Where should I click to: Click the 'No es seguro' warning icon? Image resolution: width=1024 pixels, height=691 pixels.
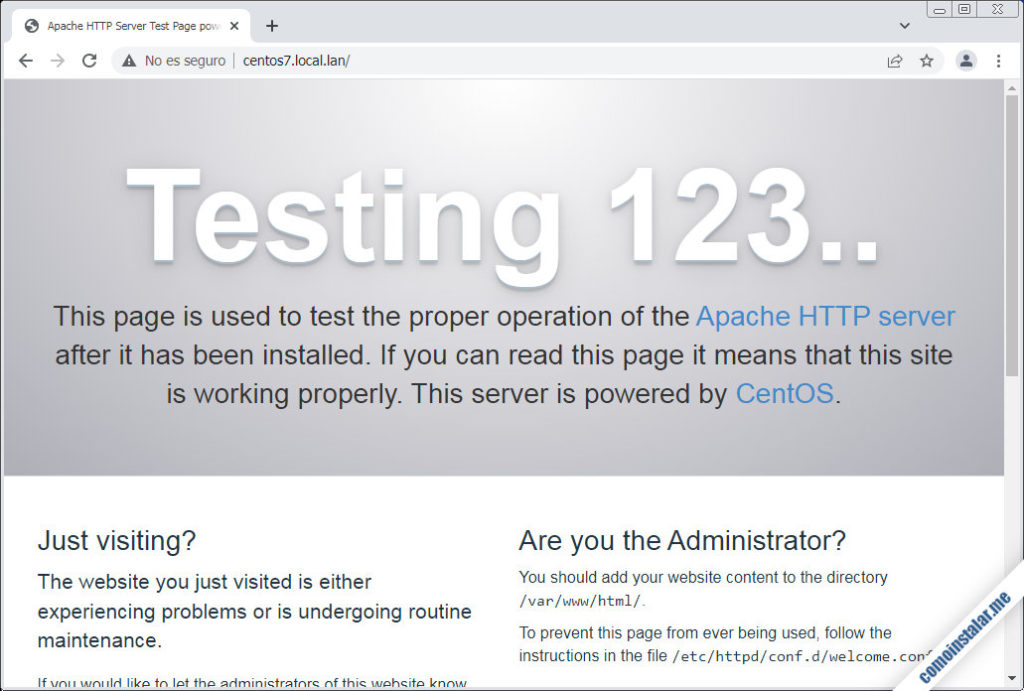tap(127, 60)
